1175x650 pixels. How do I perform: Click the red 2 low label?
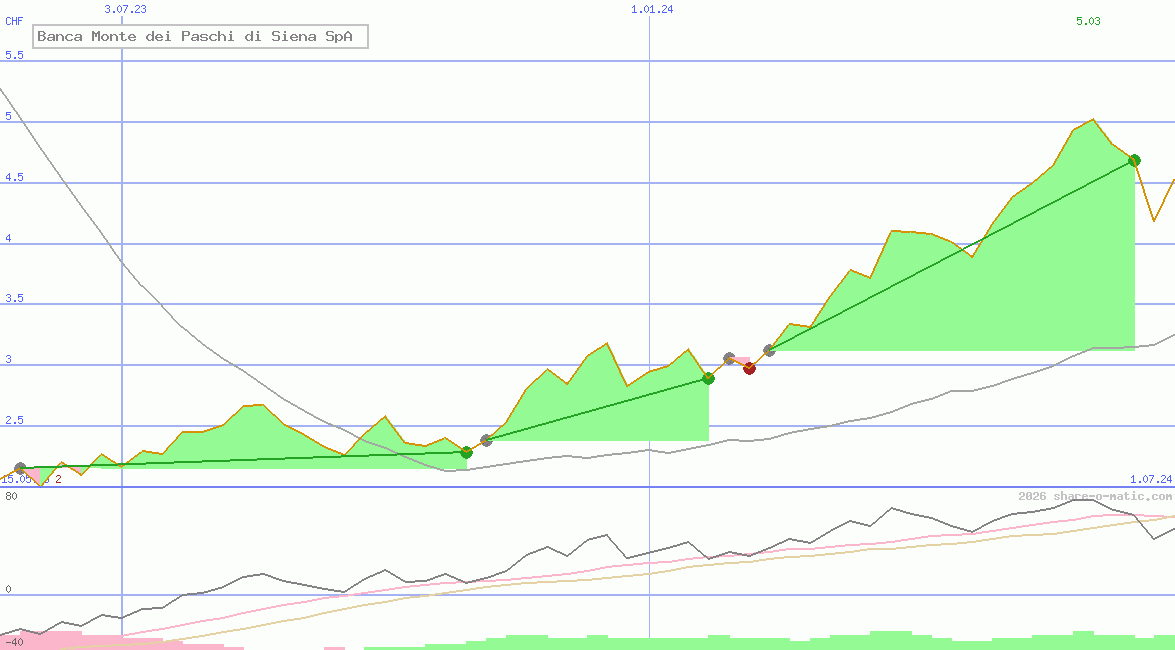click(x=58, y=479)
